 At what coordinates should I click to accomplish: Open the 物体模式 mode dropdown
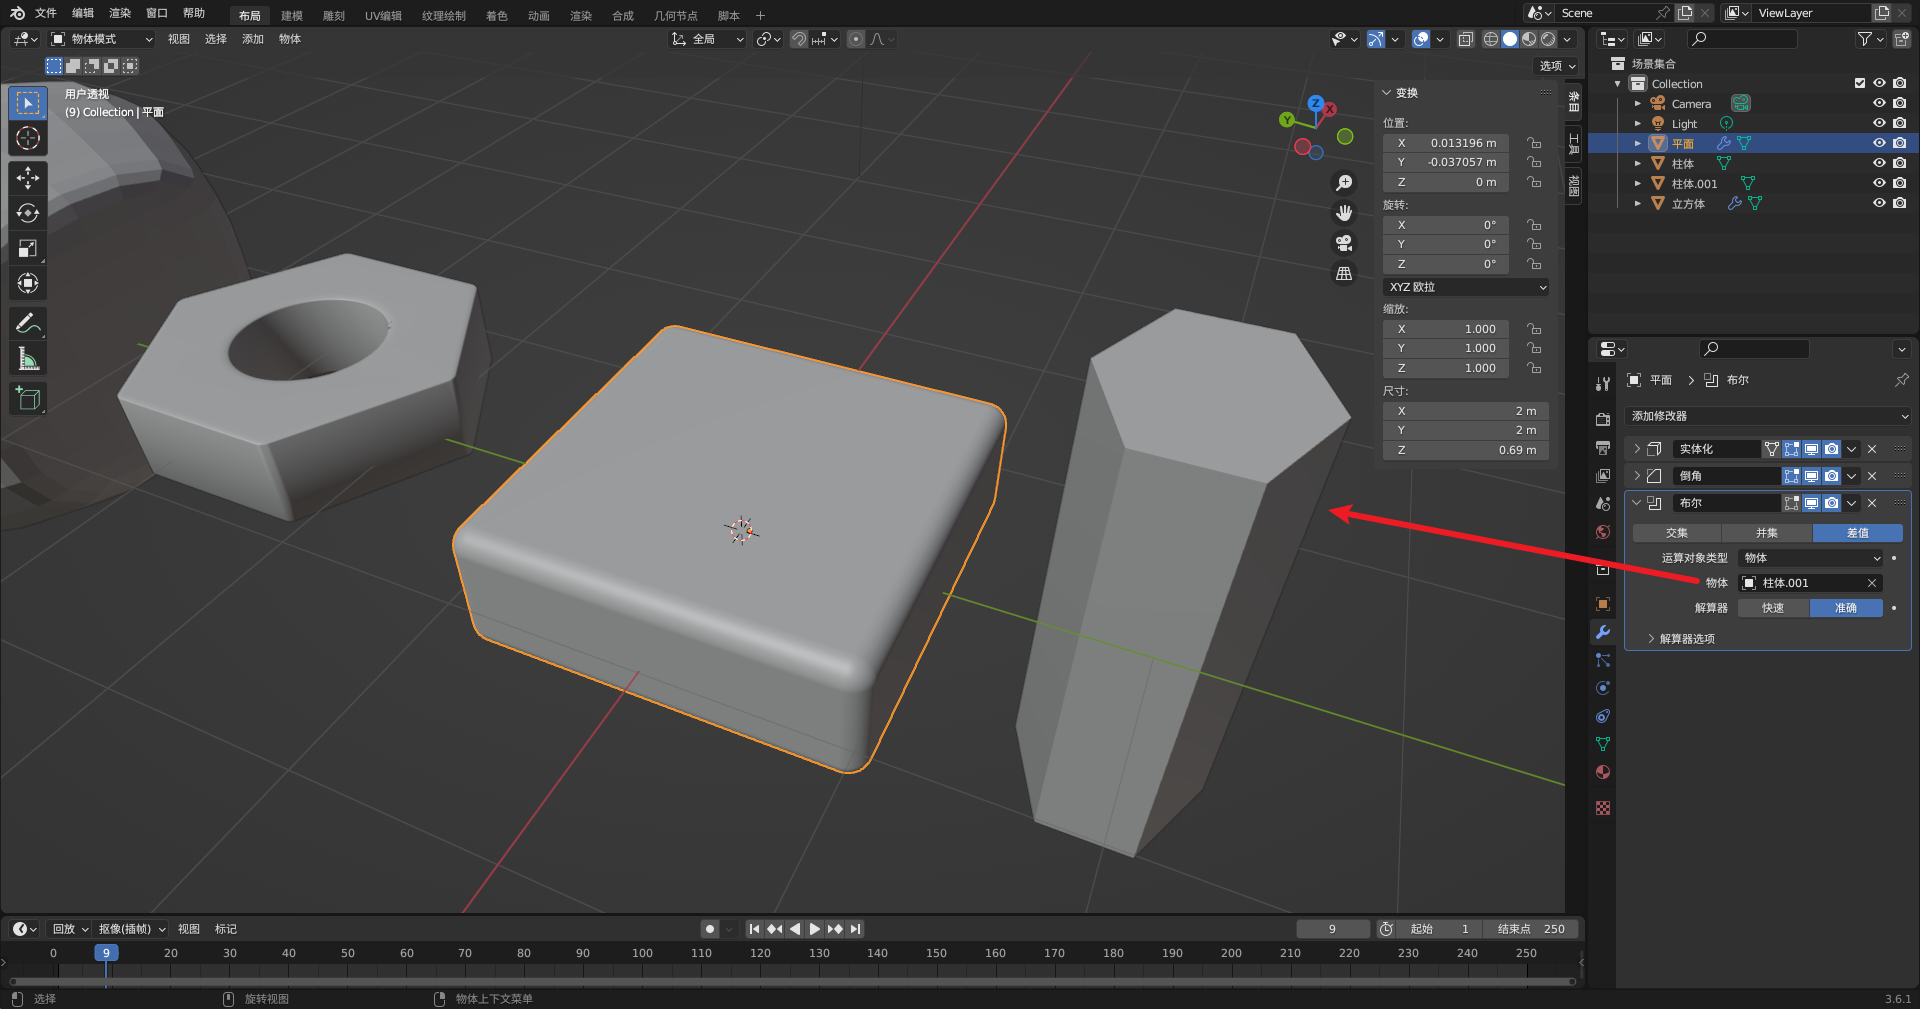coord(102,39)
